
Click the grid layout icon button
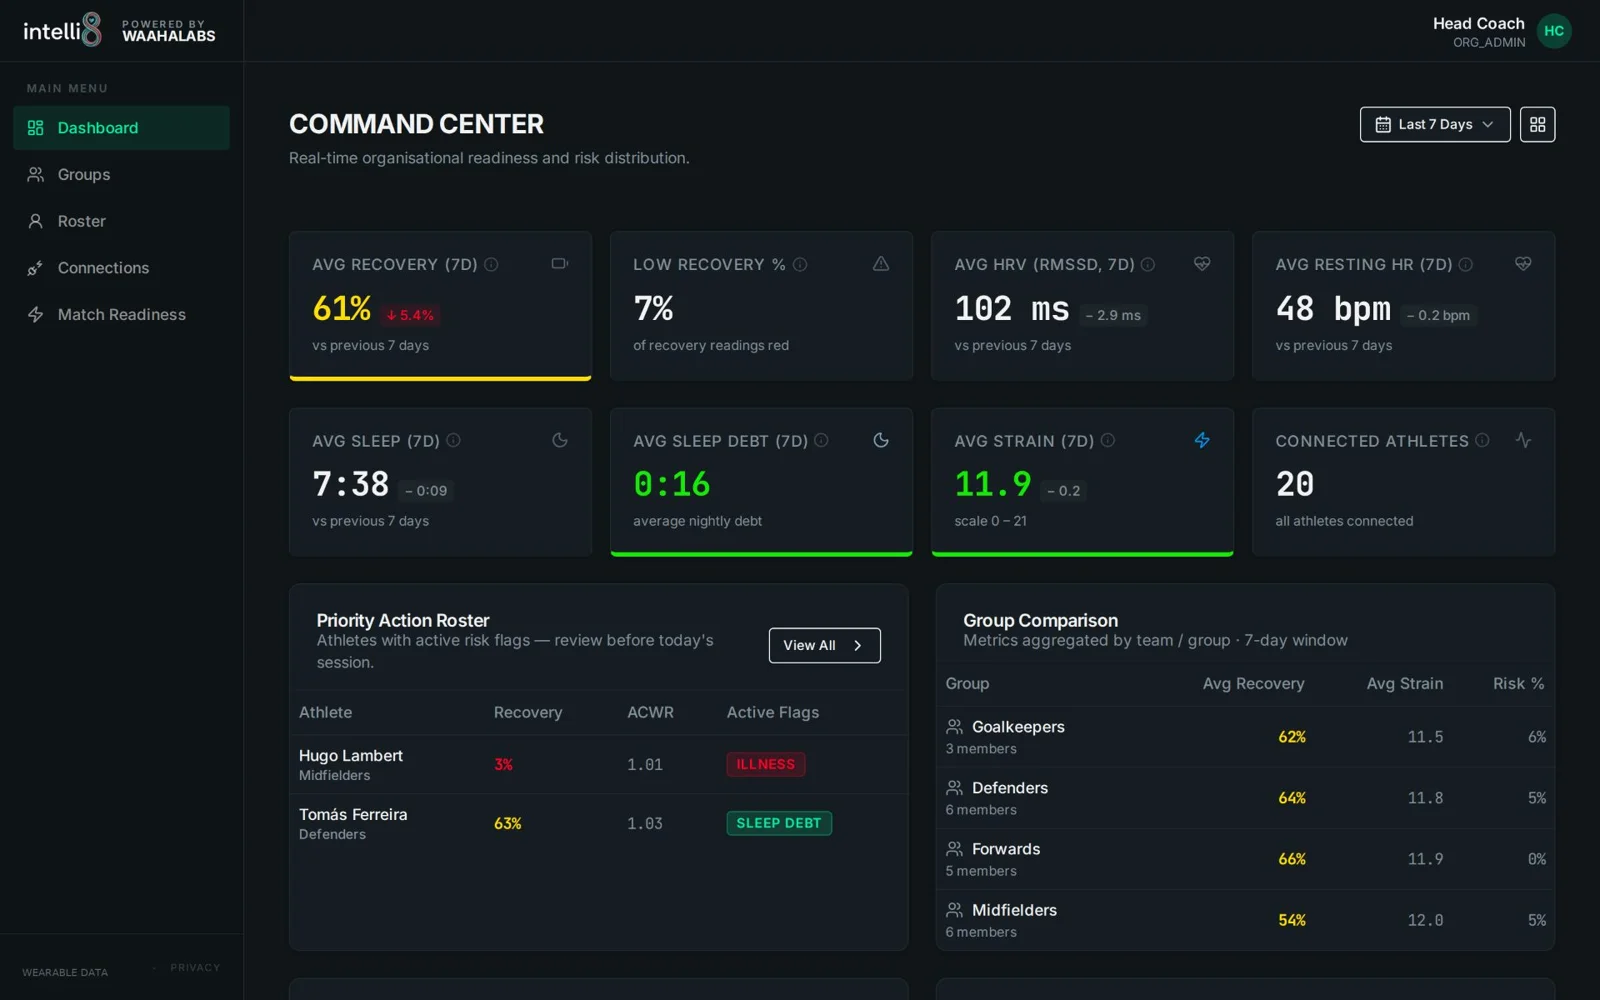(x=1538, y=125)
